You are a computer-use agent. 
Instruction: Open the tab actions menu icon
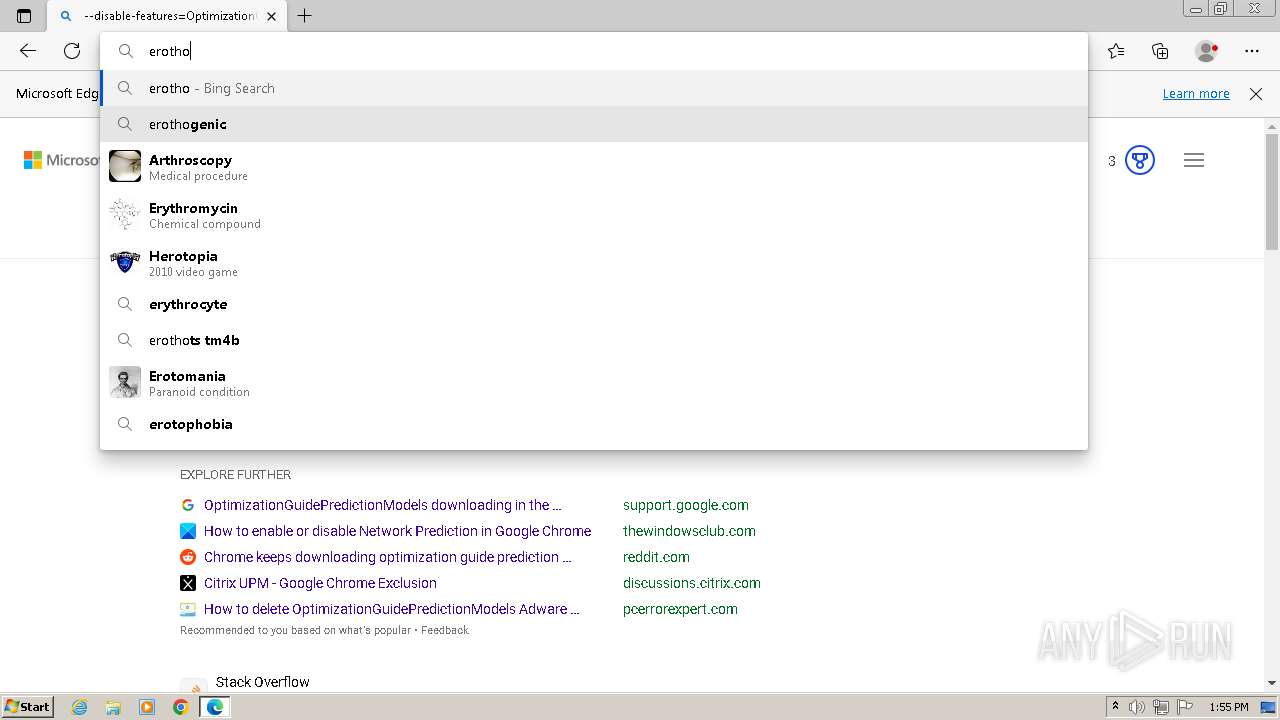[24, 16]
